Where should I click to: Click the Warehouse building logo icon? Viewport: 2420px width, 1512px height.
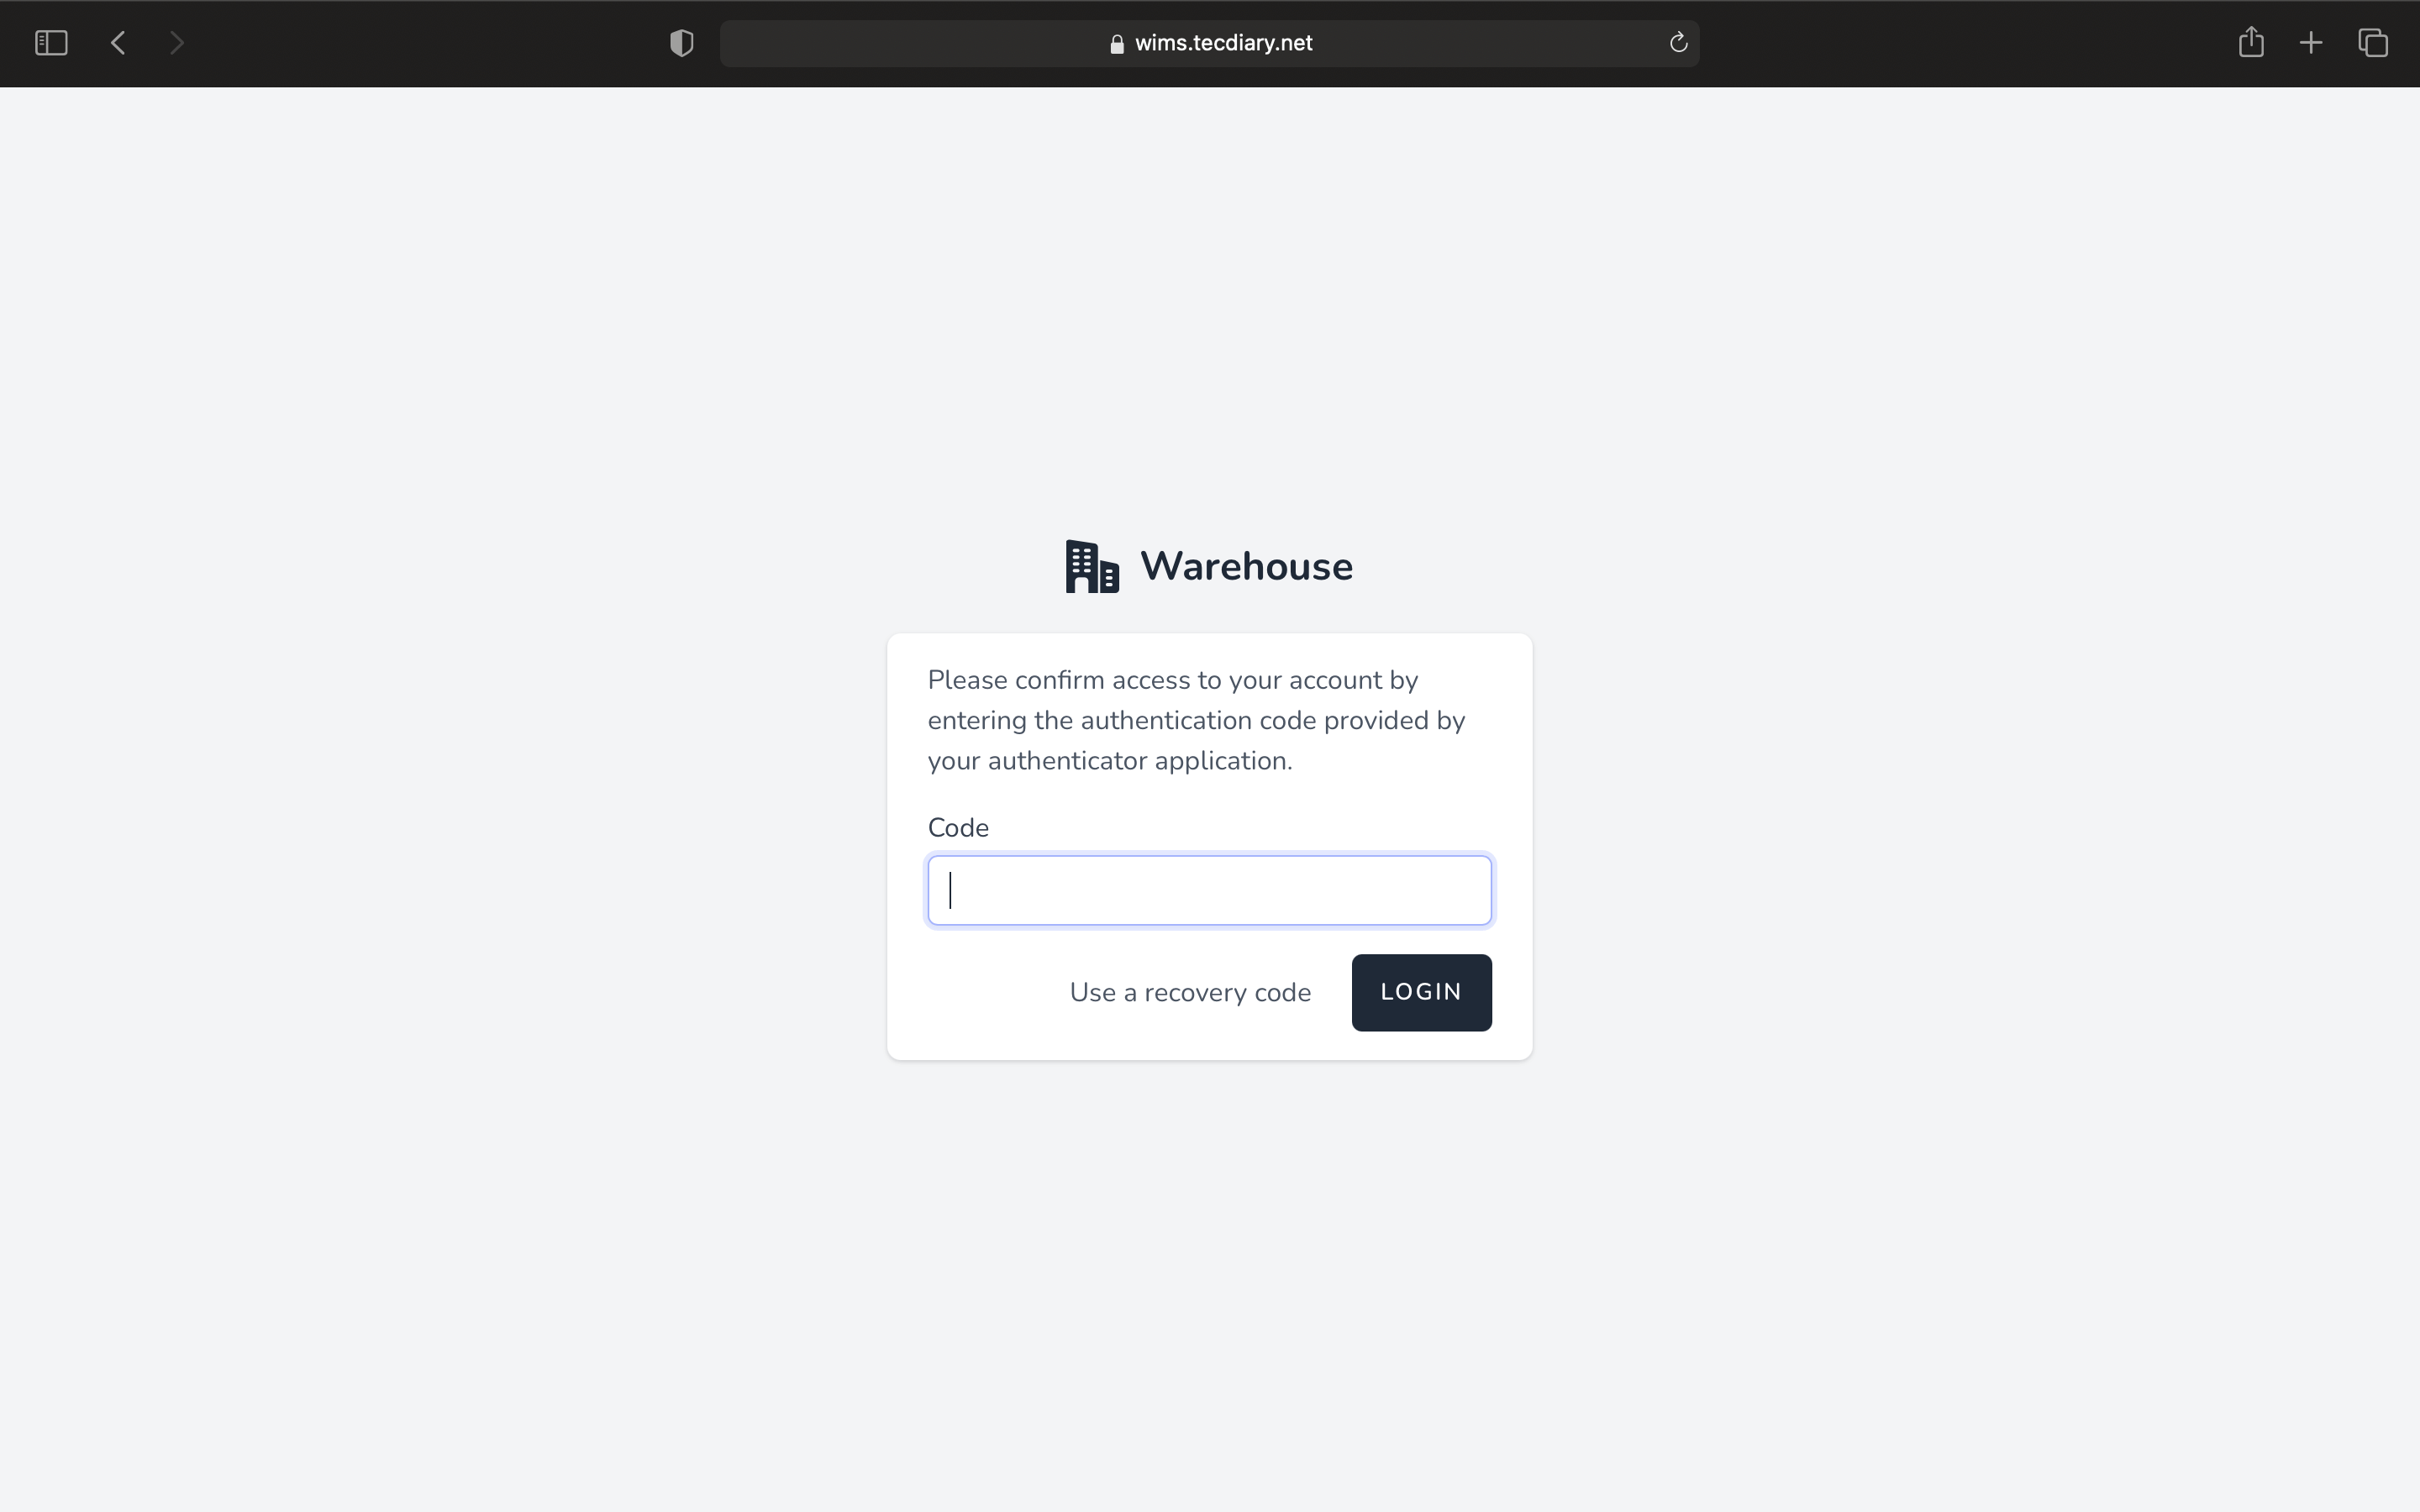coord(1091,567)
